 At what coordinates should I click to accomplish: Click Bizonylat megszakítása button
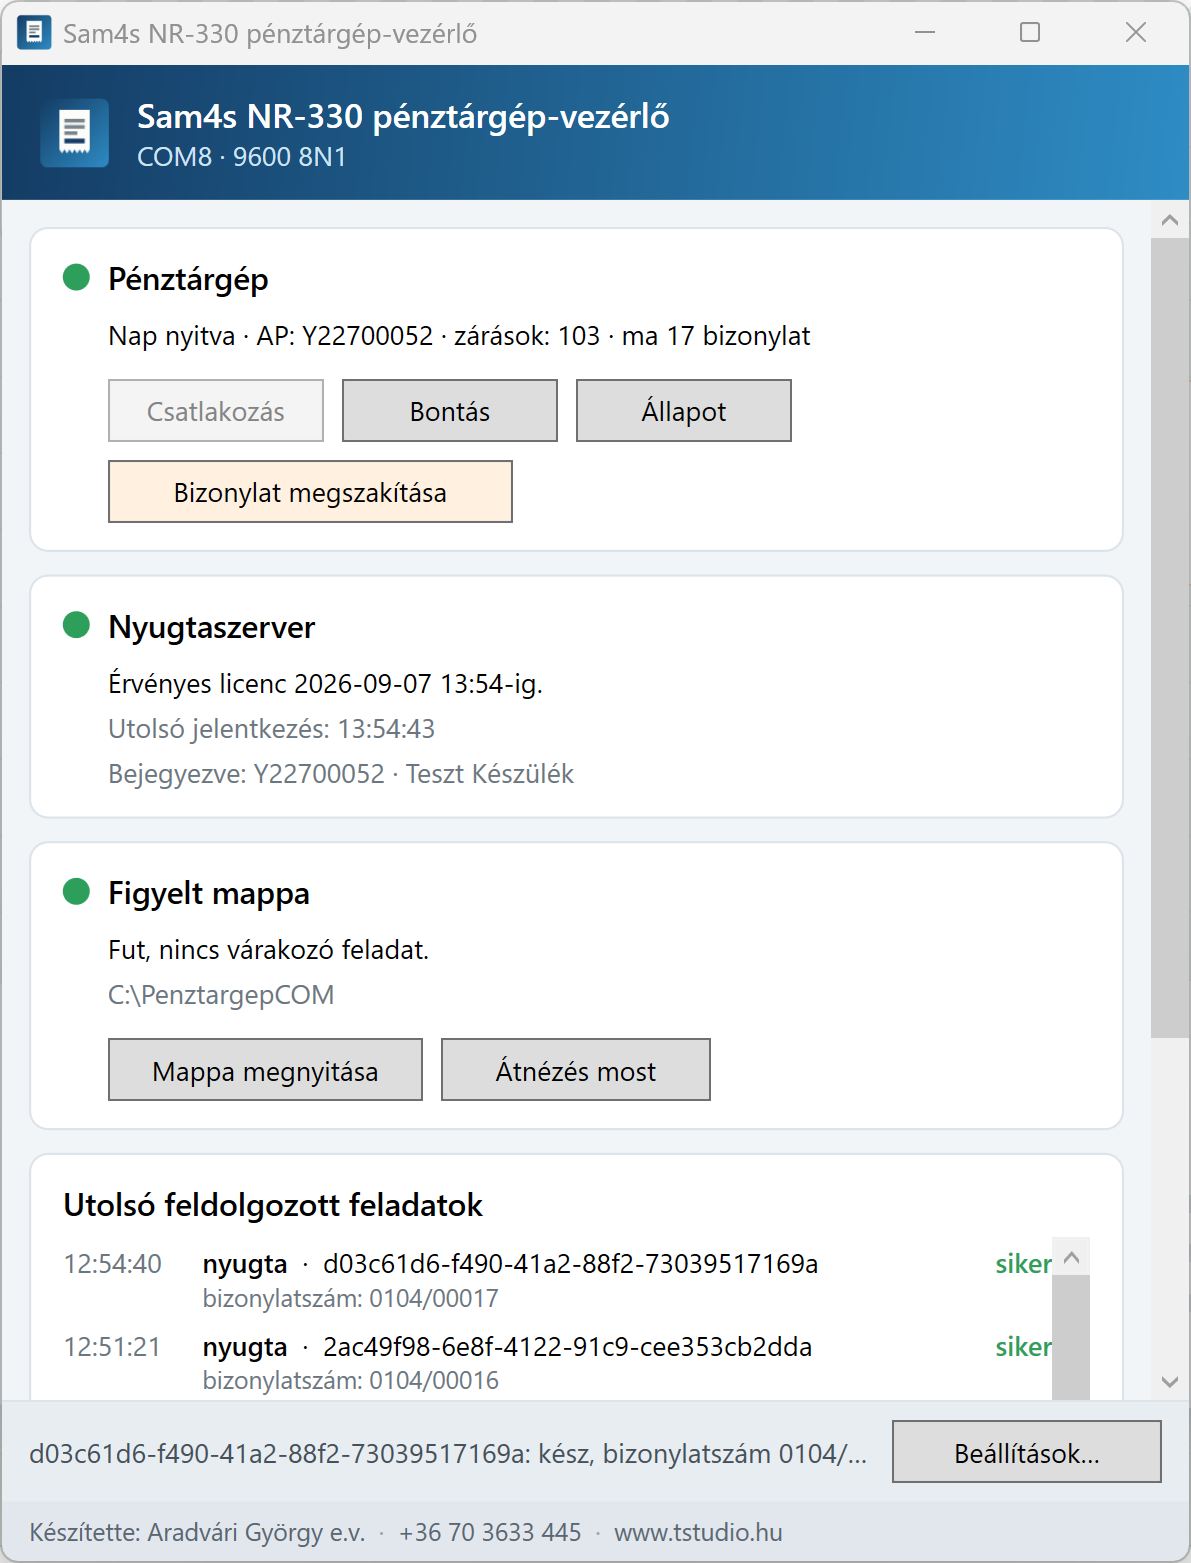(x=310, y=492)
